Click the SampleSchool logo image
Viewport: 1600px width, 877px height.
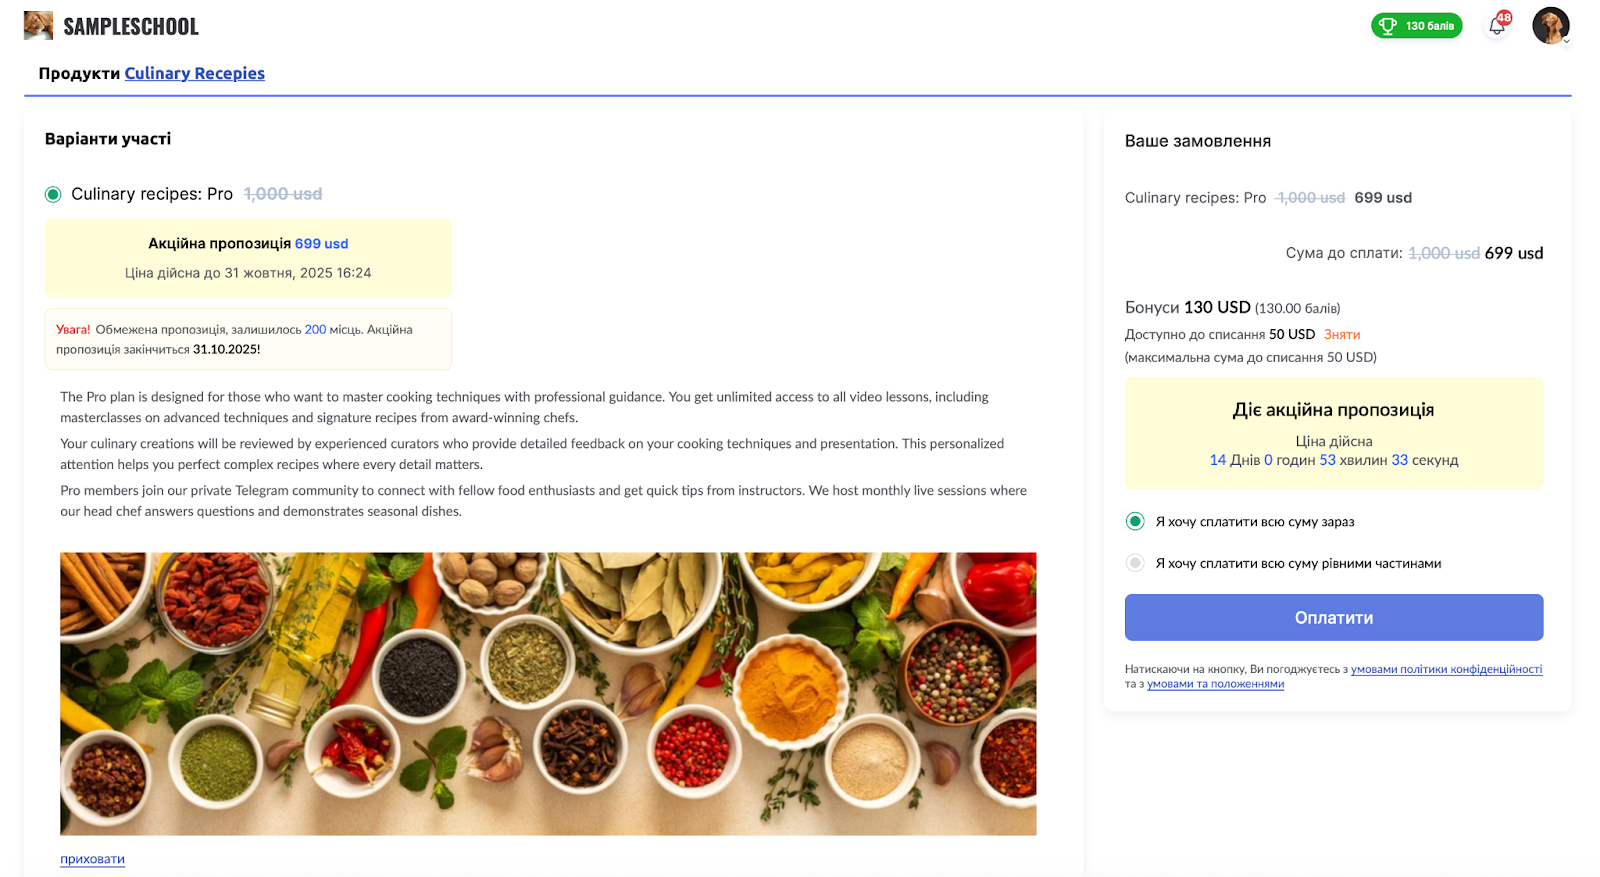(x=38, y=26)
